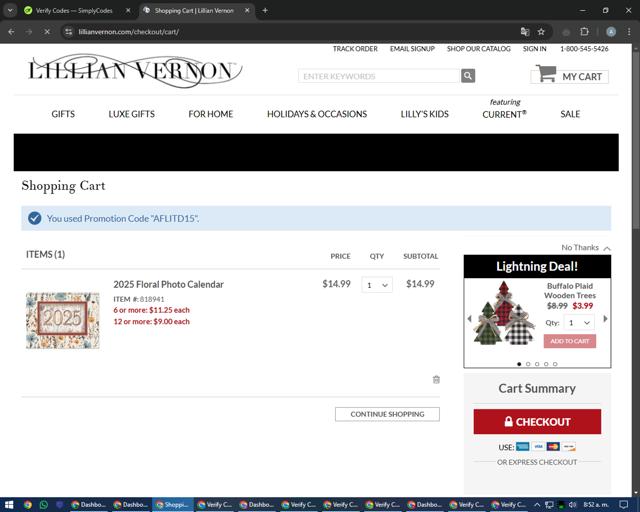View site information icon beside the URL

(x=69, y=31)
